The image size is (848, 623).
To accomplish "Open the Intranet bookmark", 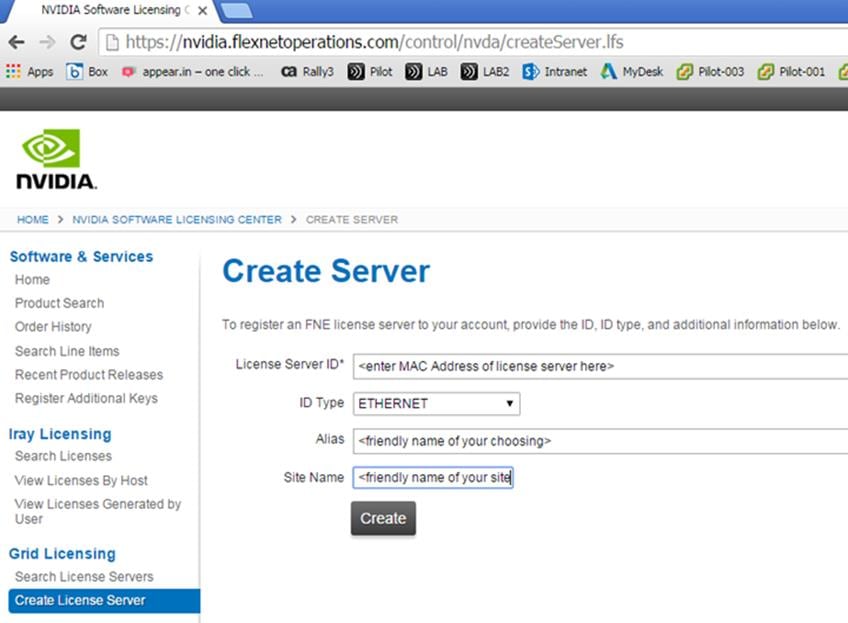I will [555, 71].
